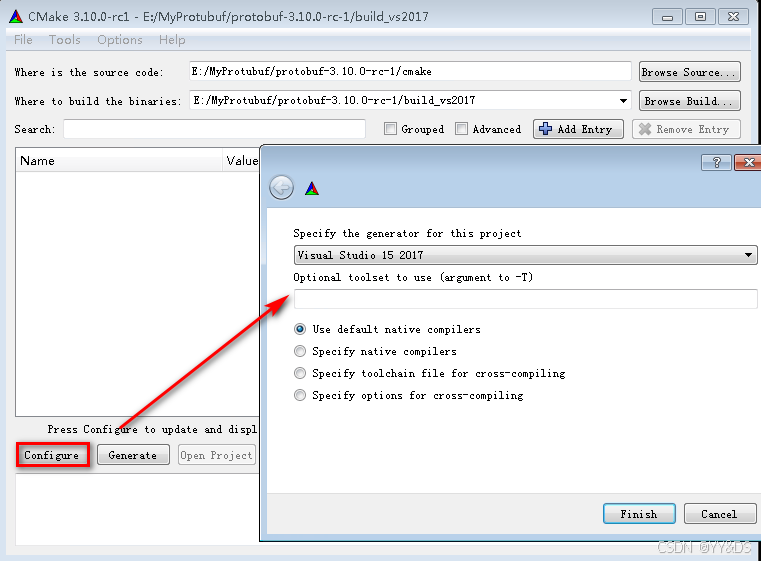This screenshot has height=561, width=761.
Task: Click the Value column header
Action: point(242,161)
